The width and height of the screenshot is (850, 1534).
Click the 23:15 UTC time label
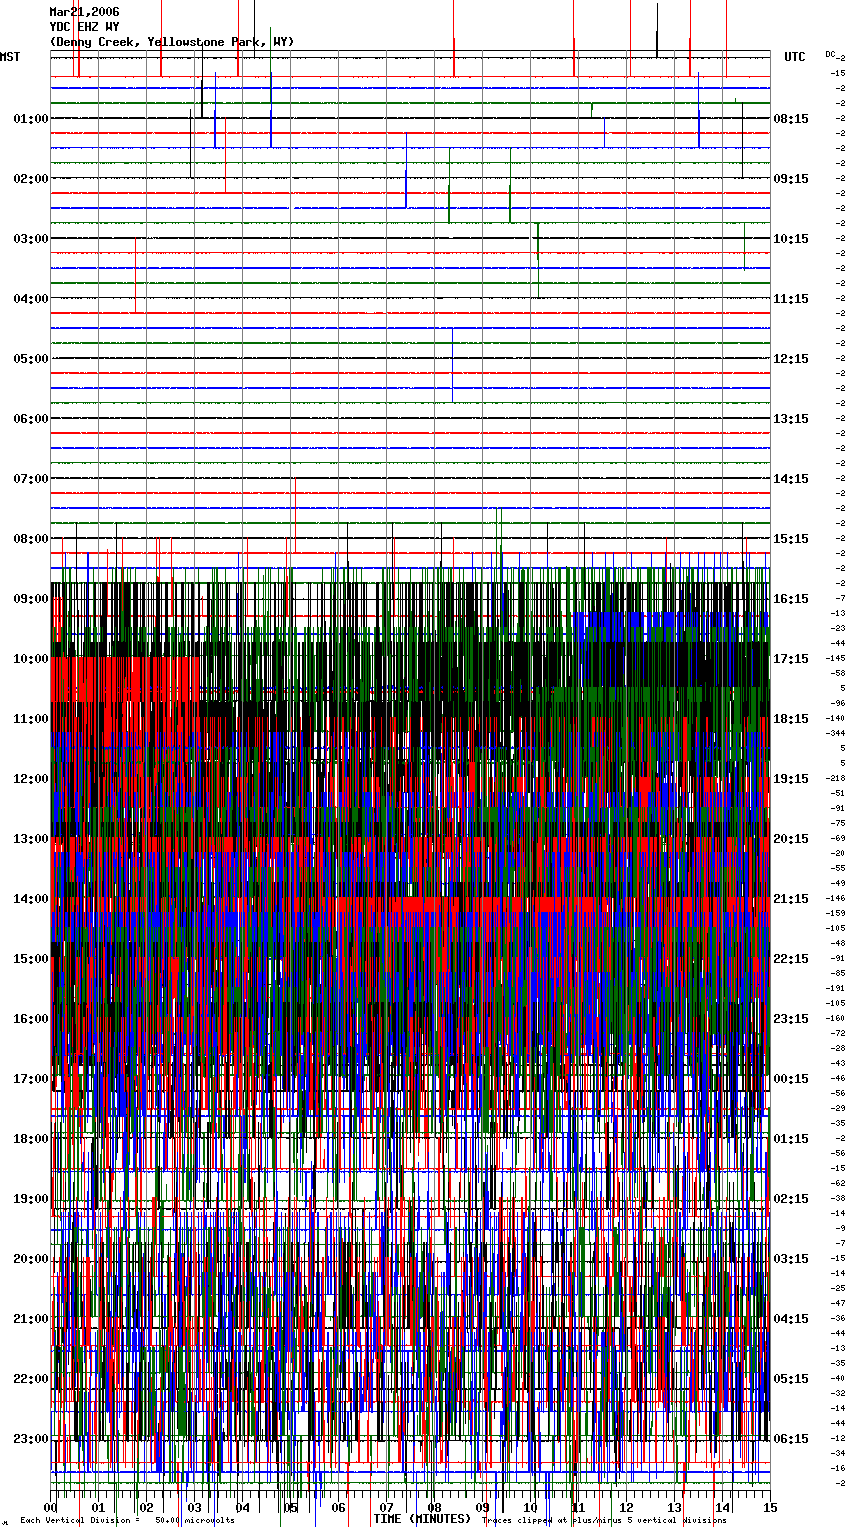791,1019
